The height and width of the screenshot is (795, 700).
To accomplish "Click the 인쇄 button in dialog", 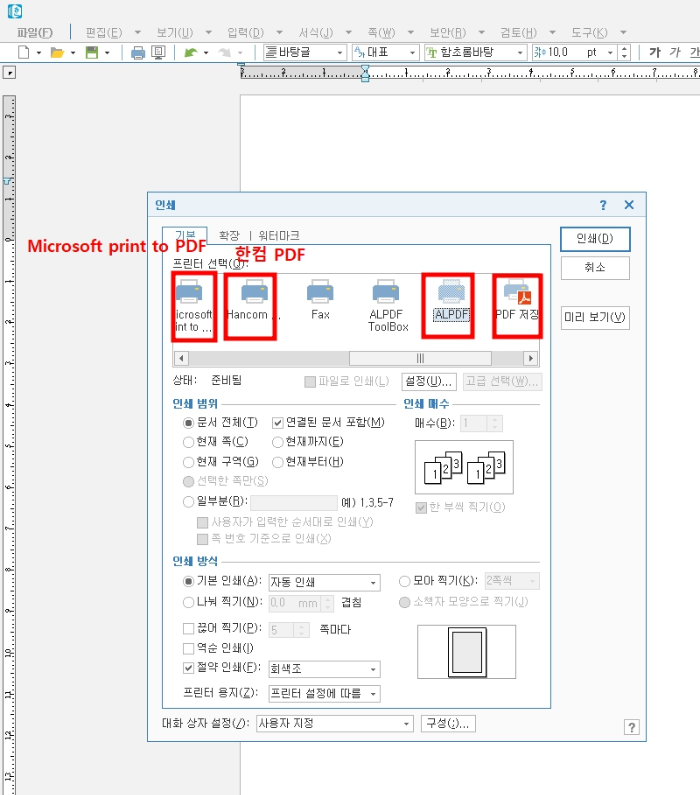I will pyautogui.click(x=595, y=239).
